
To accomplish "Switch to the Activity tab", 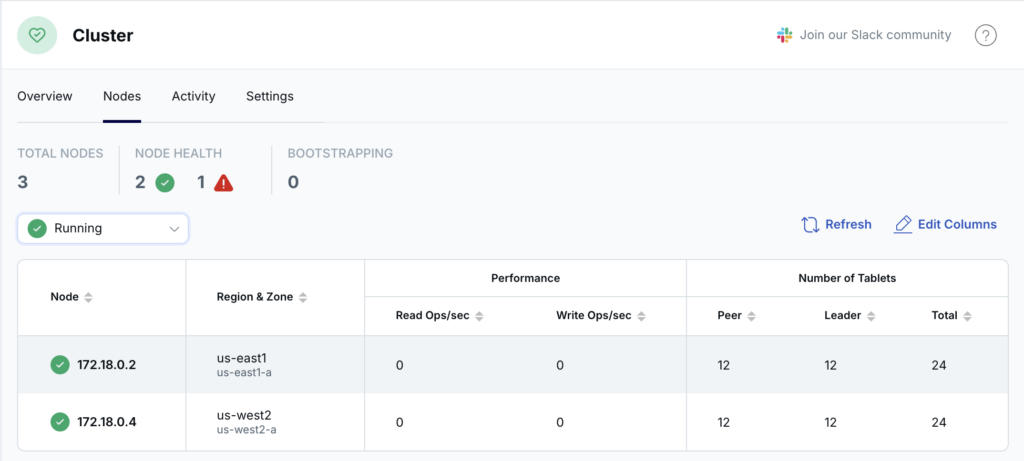I will pos(193,96).
